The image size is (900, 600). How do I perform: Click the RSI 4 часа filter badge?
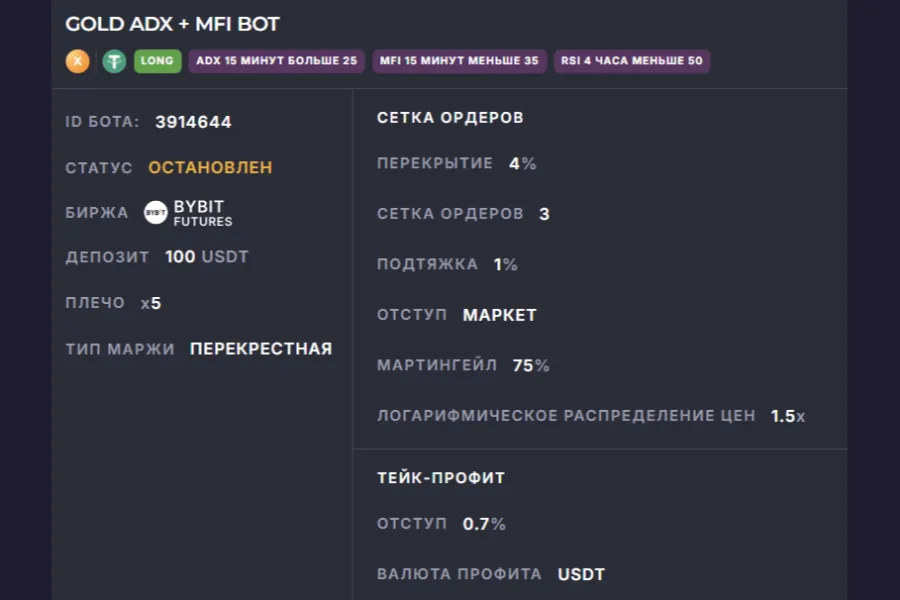[x=632, y=60]
